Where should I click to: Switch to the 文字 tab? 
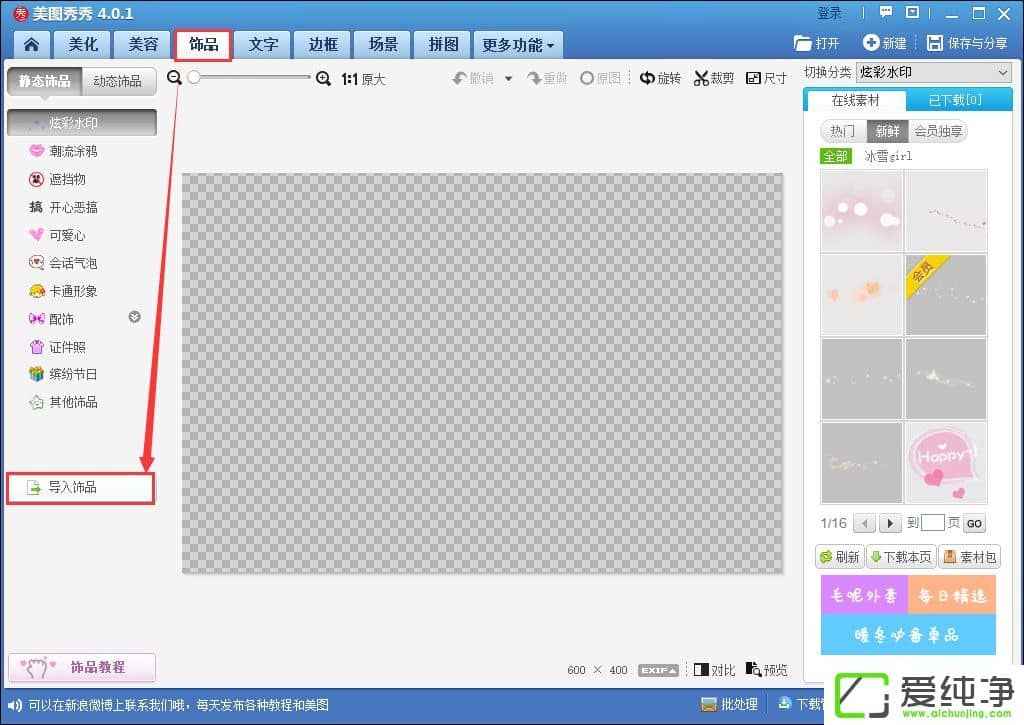(x=263, y=45)
